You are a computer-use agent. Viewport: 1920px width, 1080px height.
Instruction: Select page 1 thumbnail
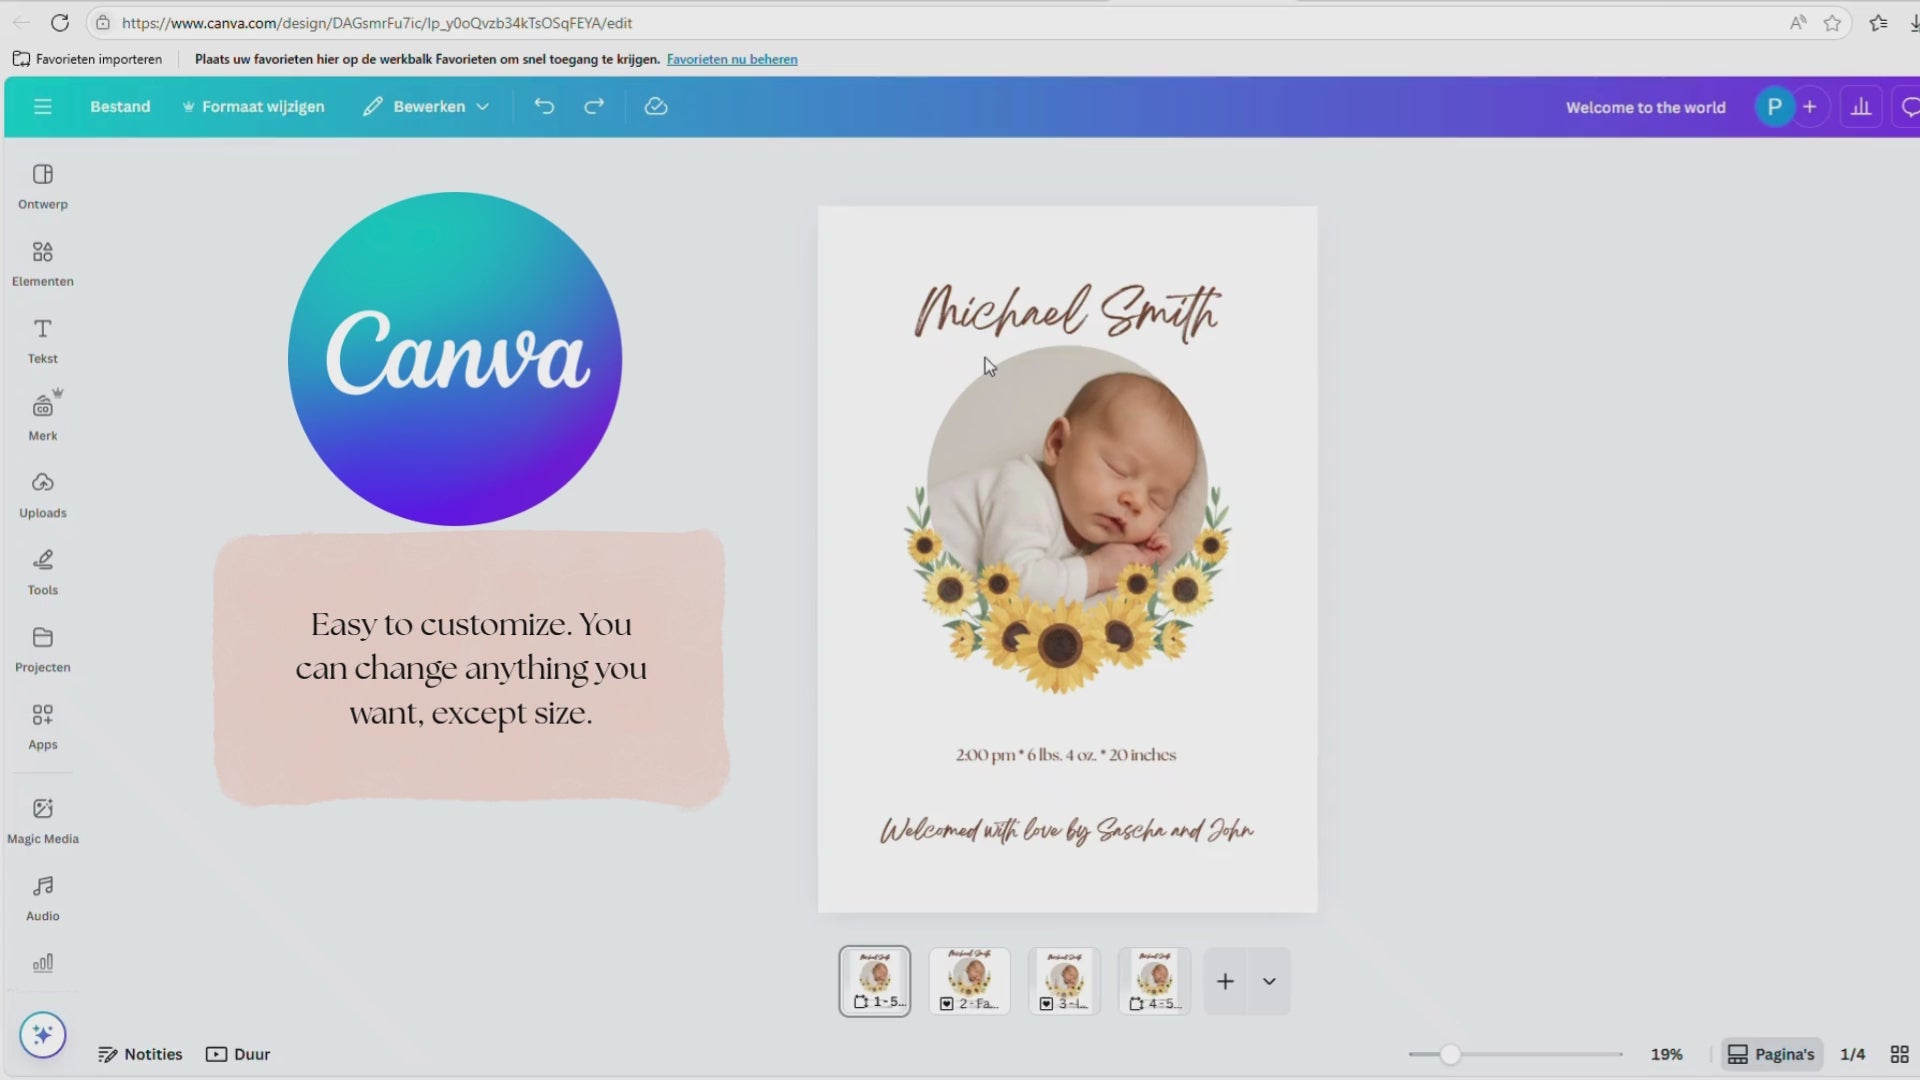[x=874, y=981]
